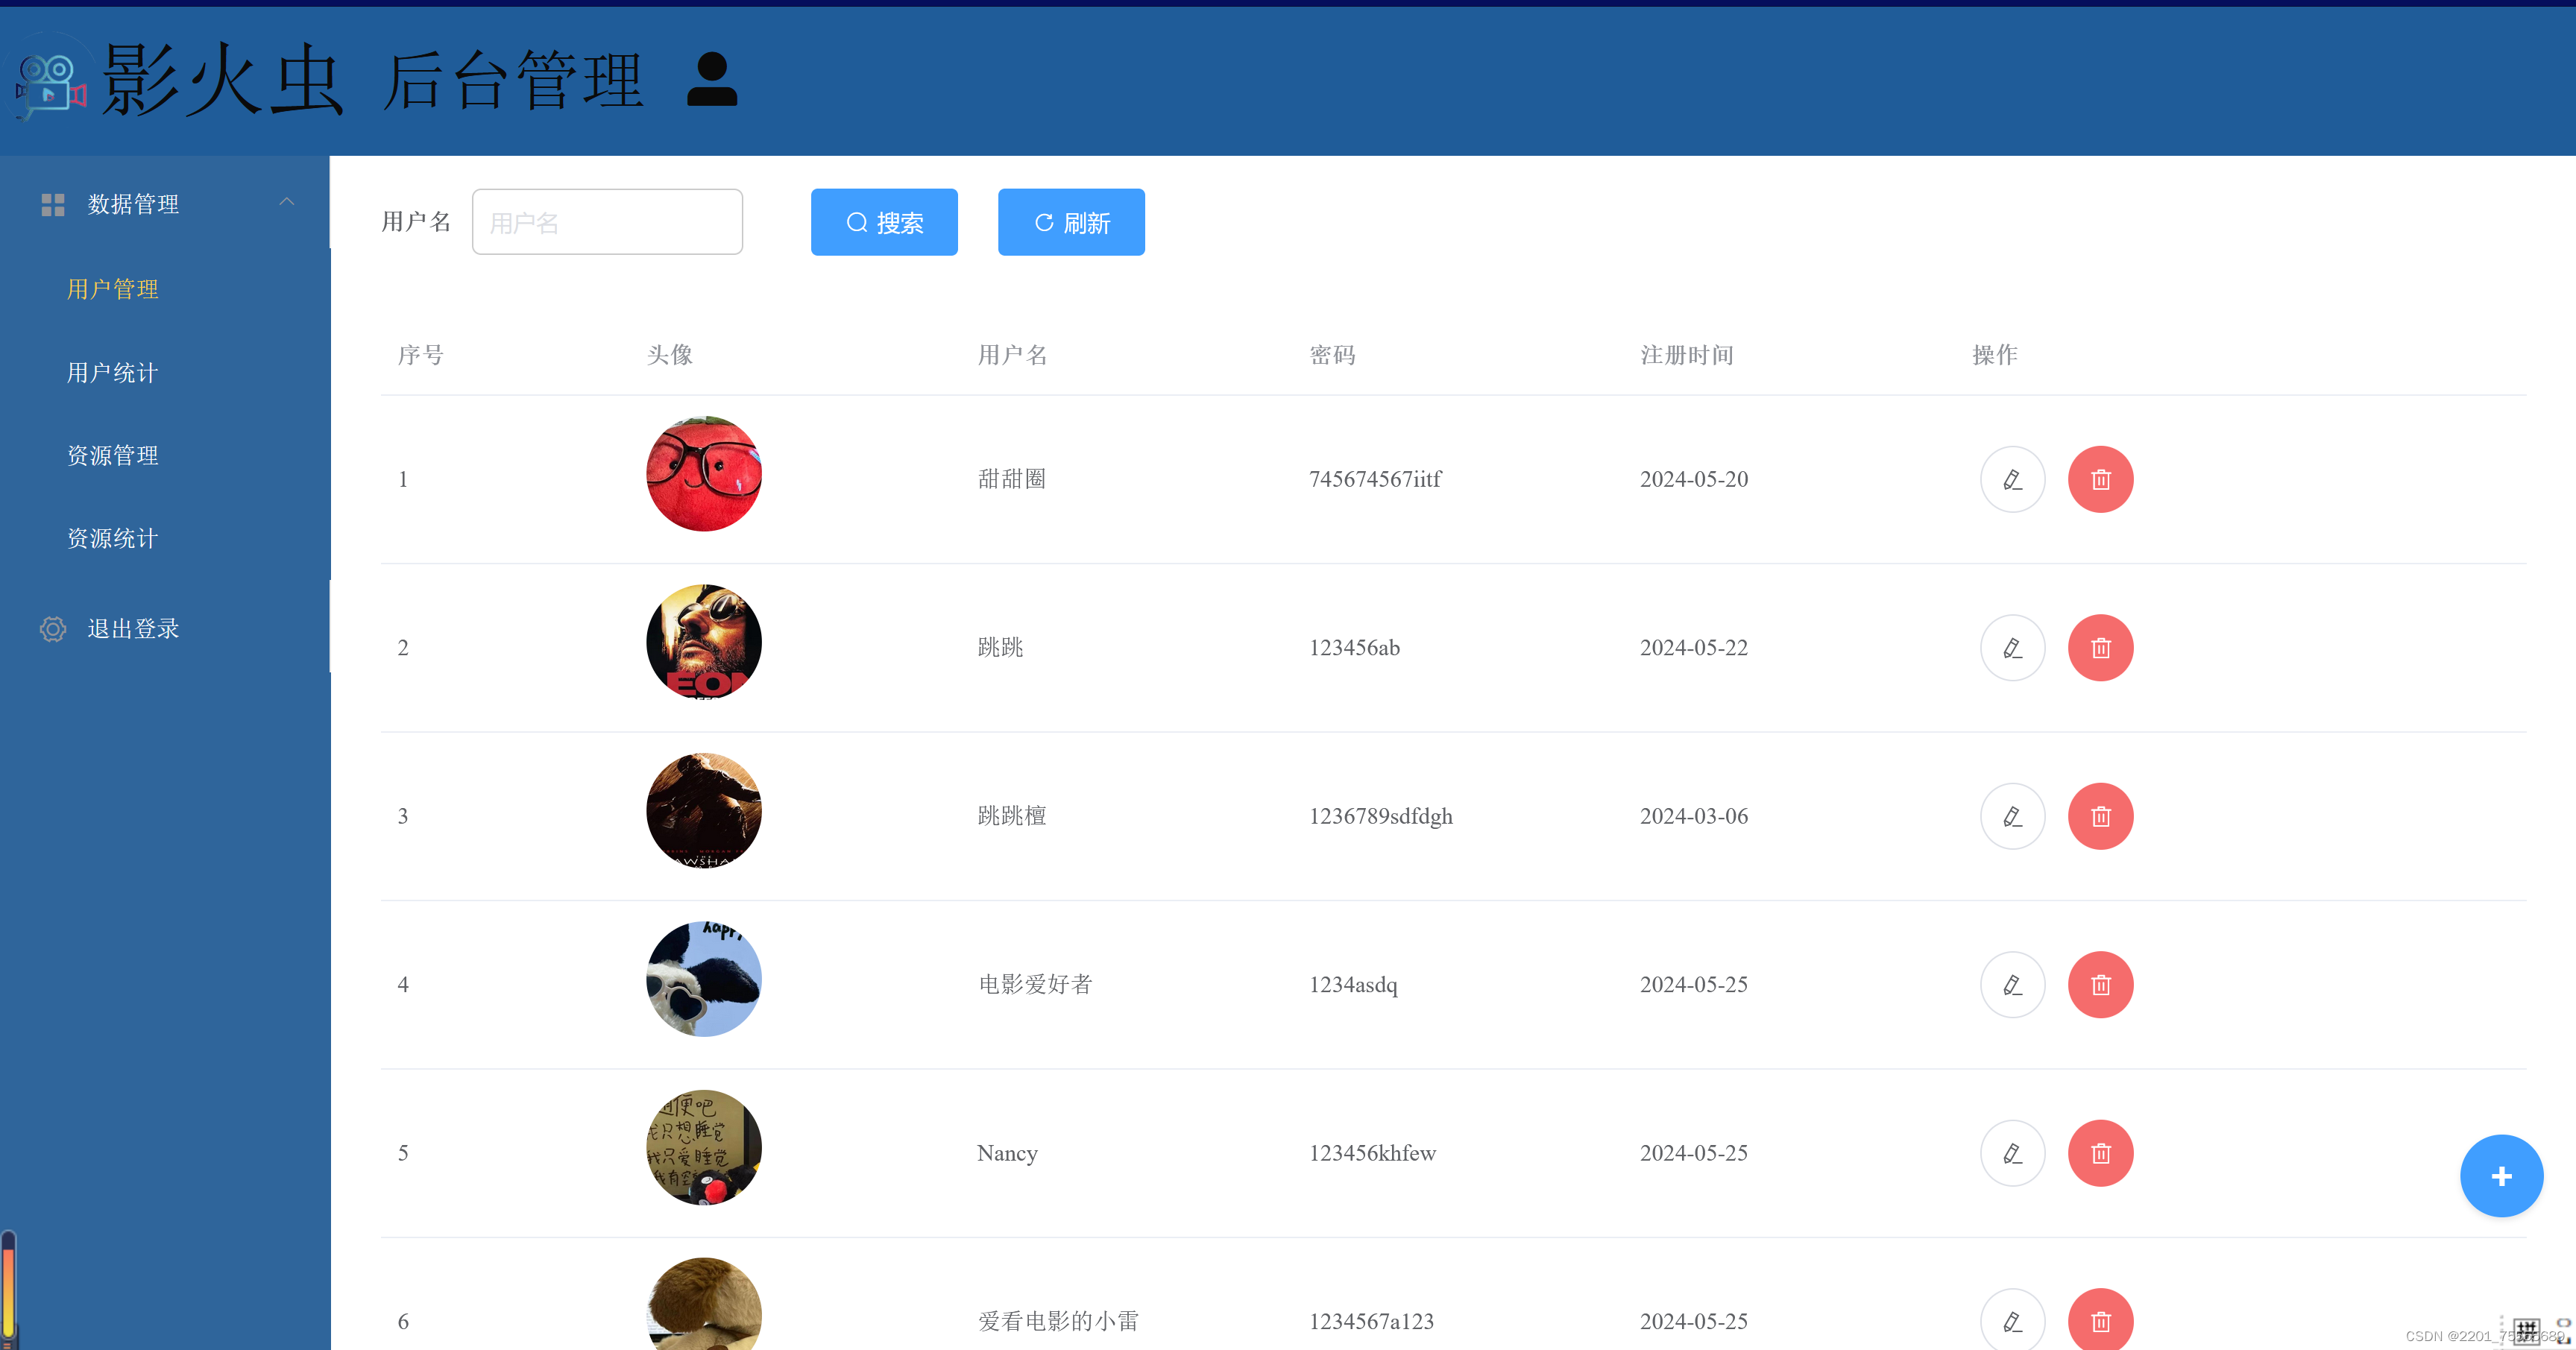
Task: Select password cell 1234asdq
Action: pos(1353,985)
